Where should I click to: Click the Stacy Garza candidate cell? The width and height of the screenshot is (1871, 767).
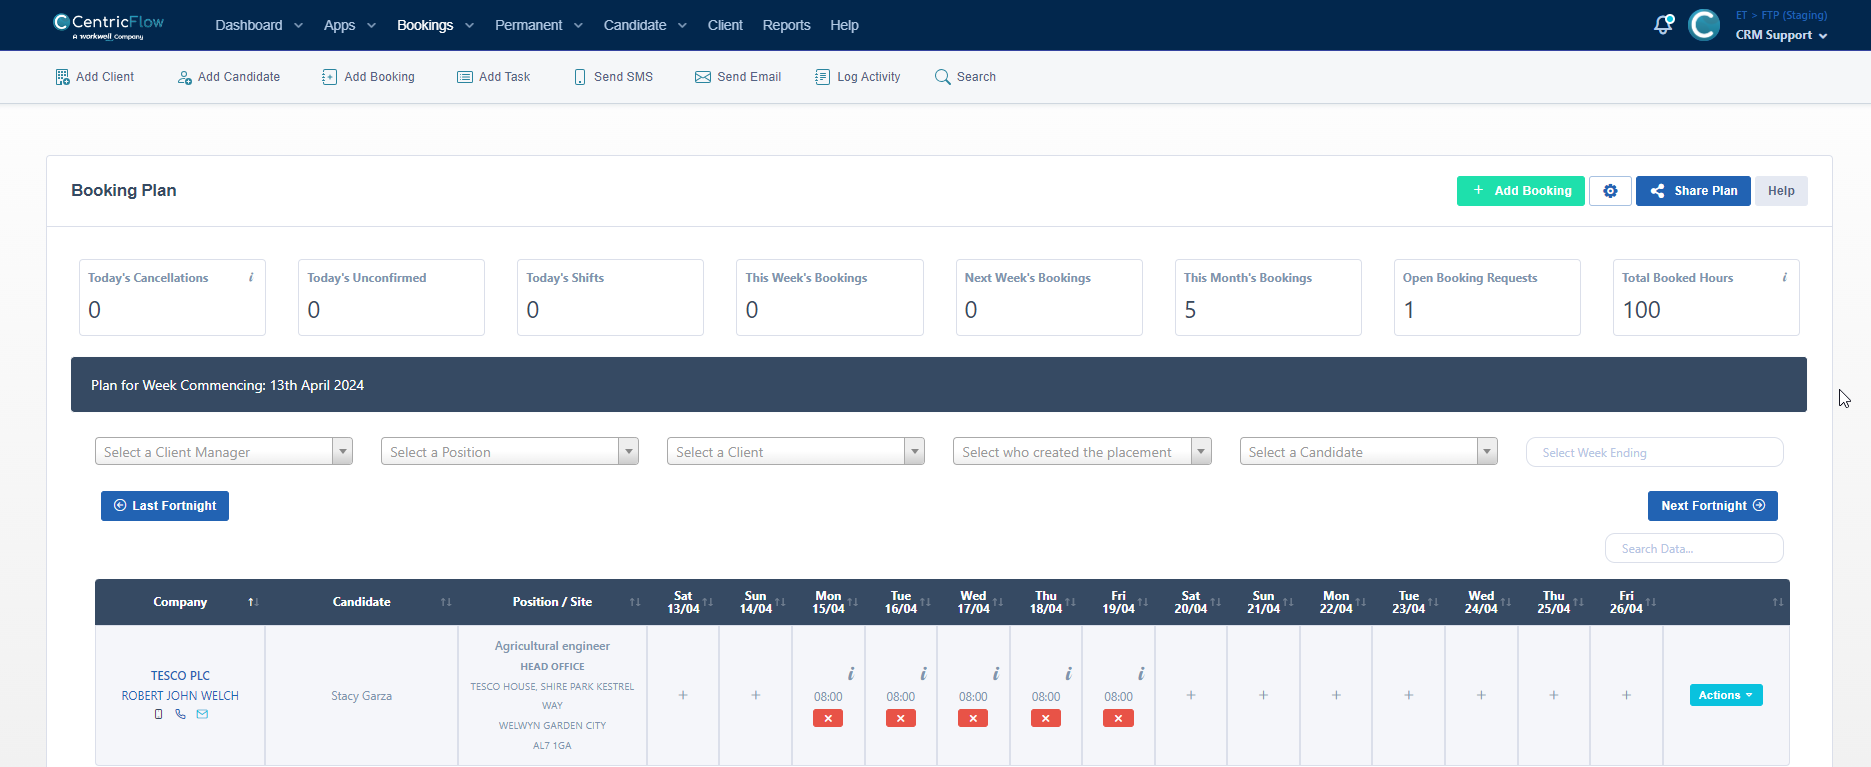362,696
